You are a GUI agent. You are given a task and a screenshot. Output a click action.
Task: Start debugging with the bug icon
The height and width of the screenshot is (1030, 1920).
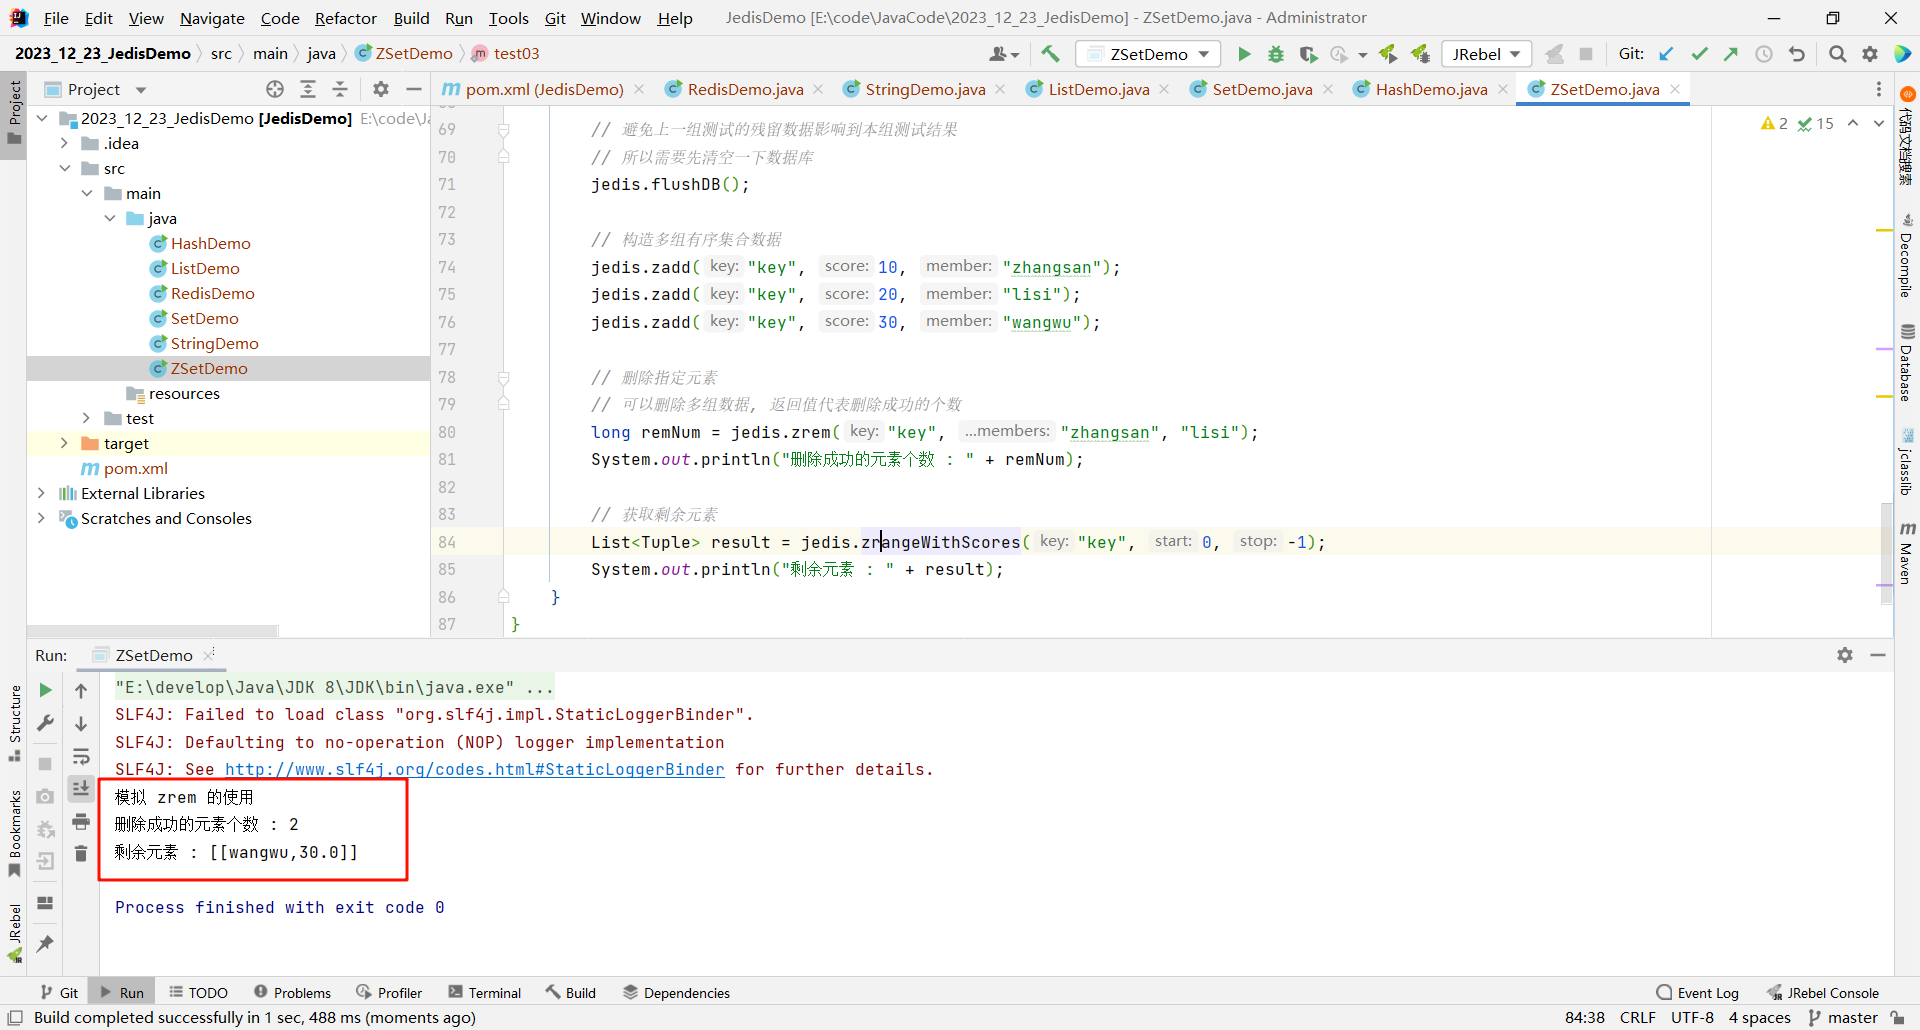1276,54
